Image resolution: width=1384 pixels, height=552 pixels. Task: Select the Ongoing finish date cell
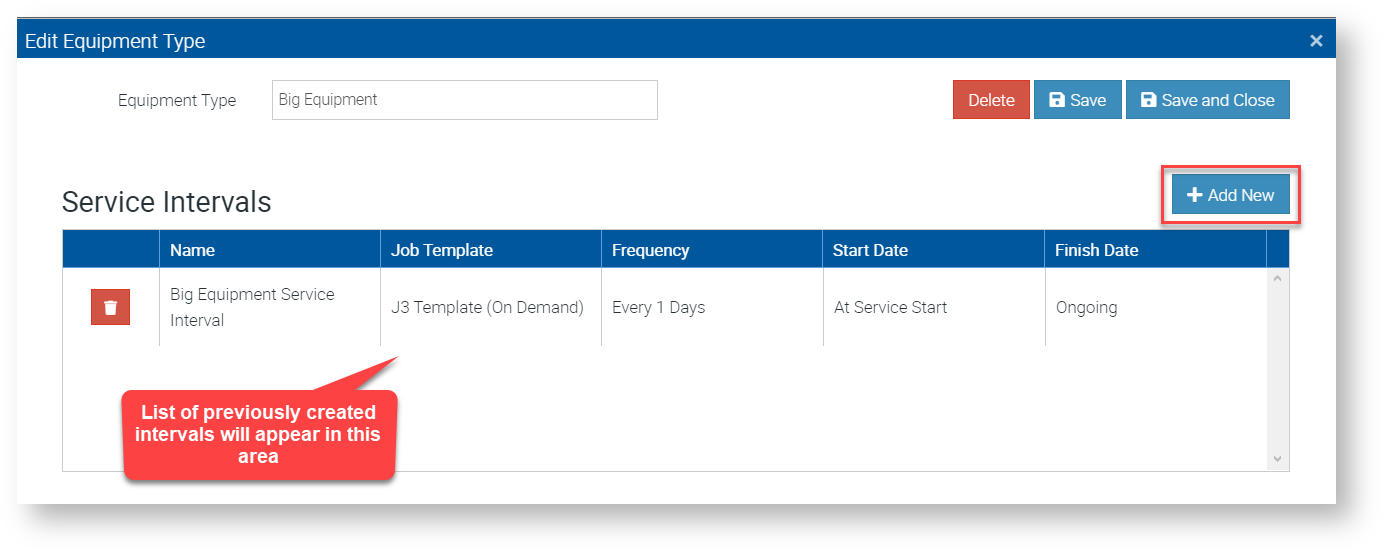point(1086,307)
